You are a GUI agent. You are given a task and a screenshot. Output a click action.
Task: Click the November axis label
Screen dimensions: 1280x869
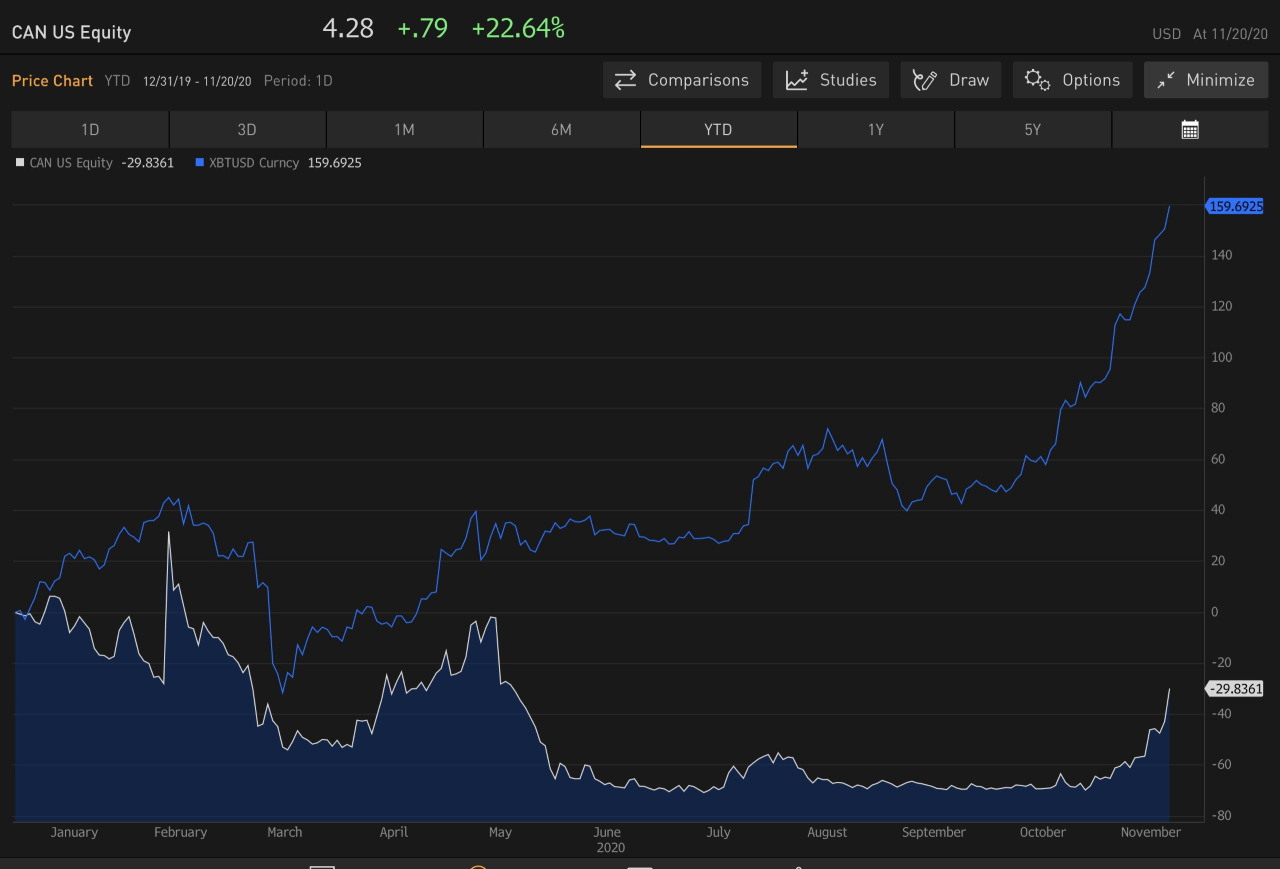pyautogui.click(x=1151, y=832)
